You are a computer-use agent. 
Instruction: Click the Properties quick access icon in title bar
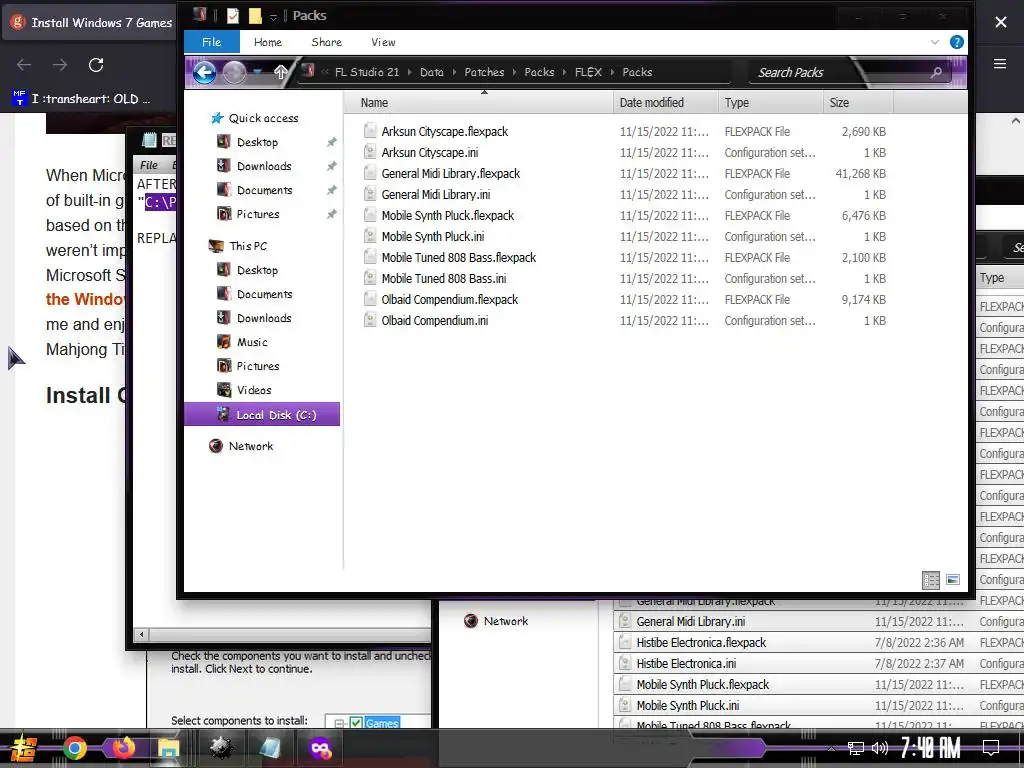tap(232, 15)
